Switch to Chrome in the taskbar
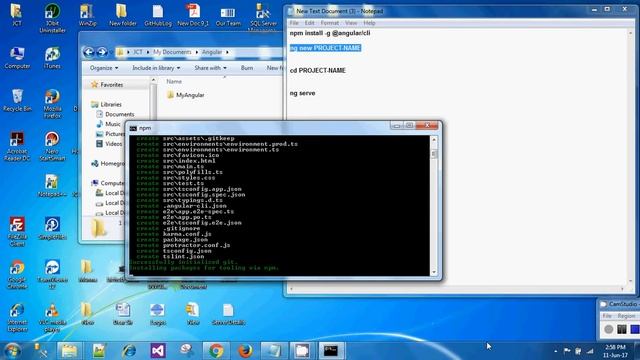Viewport: 640px width, 360px height. (216, 351)
